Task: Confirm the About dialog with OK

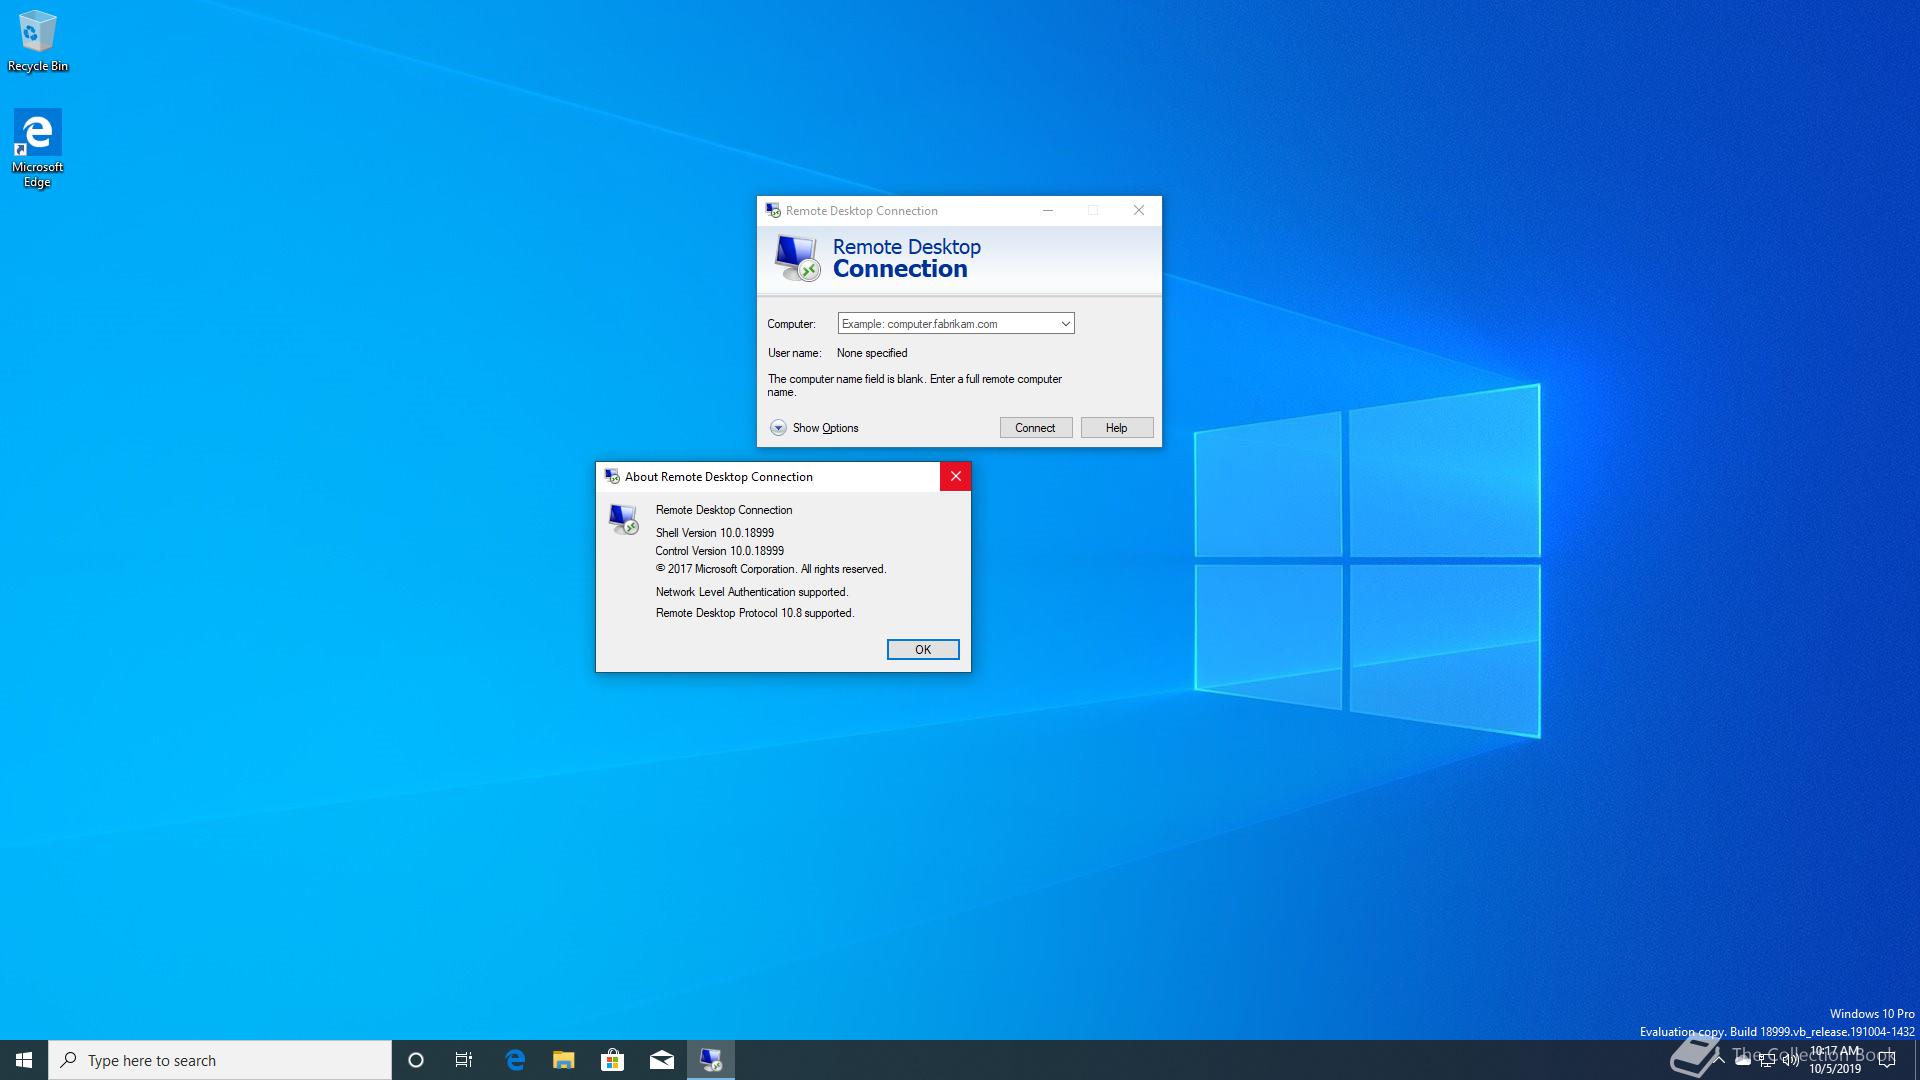Action: (x=922, y=650)
